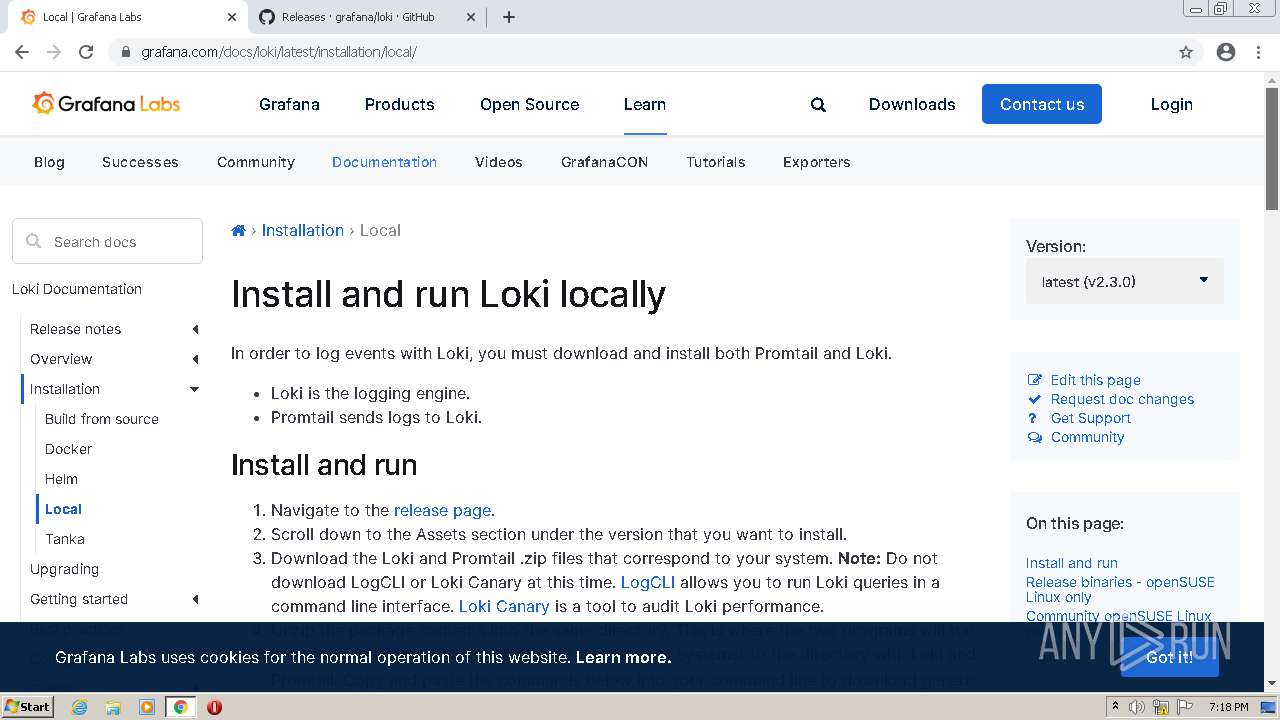The image size is (1280, 720).
Task: Open the Exporters sub-navigation item
Action: pos(816,162)
